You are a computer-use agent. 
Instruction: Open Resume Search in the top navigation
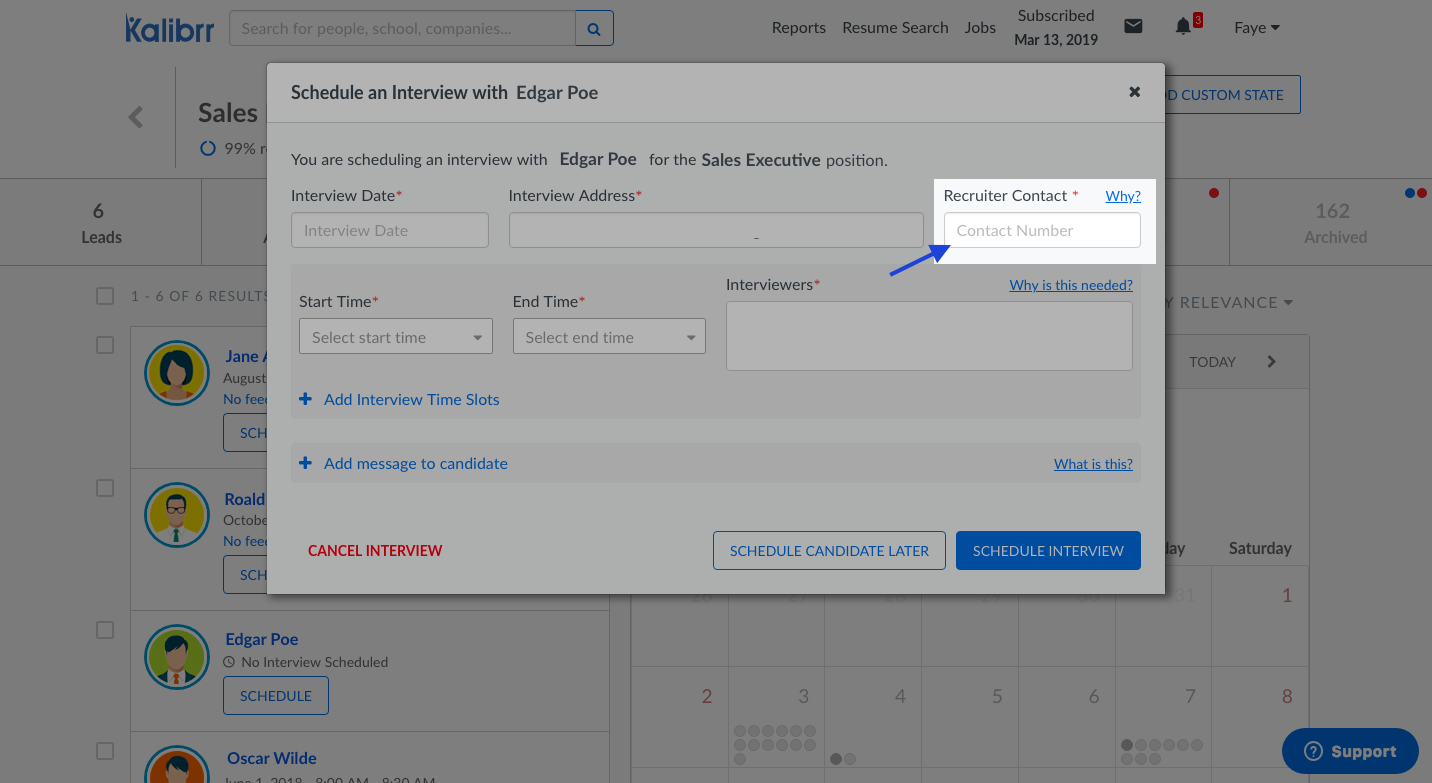coord(895,28)
